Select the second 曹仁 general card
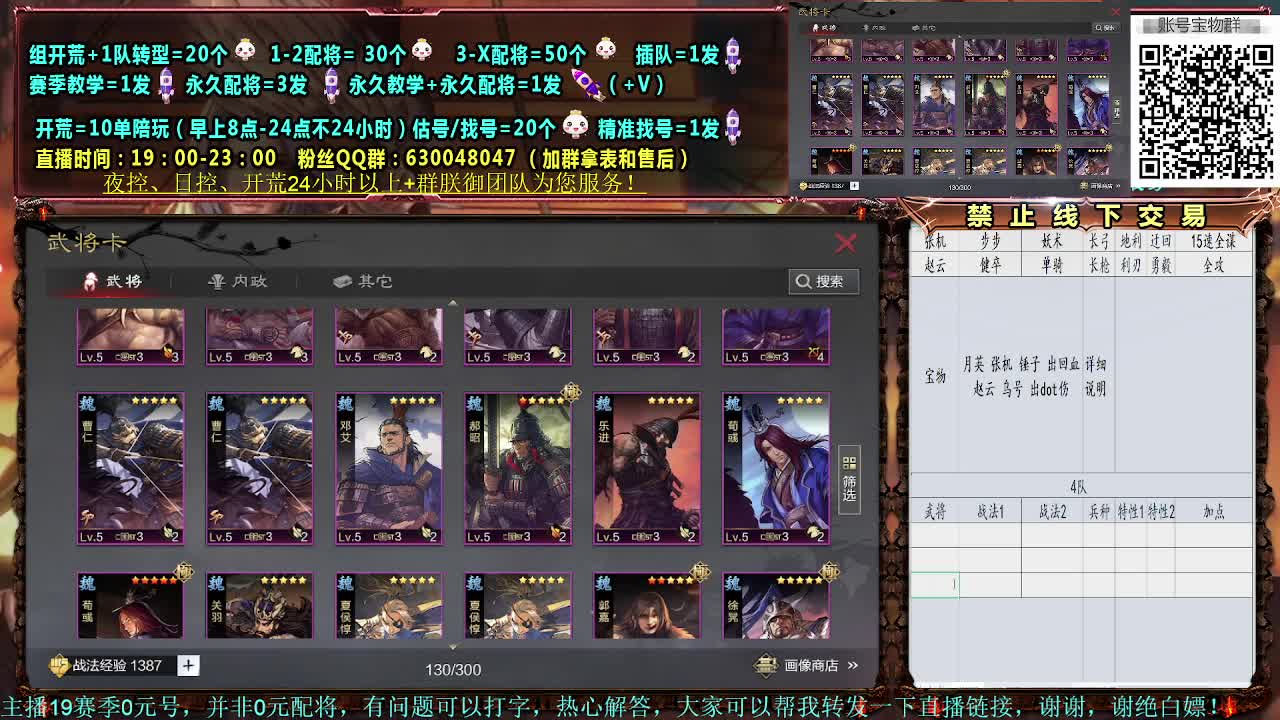 tap(259, 468)
